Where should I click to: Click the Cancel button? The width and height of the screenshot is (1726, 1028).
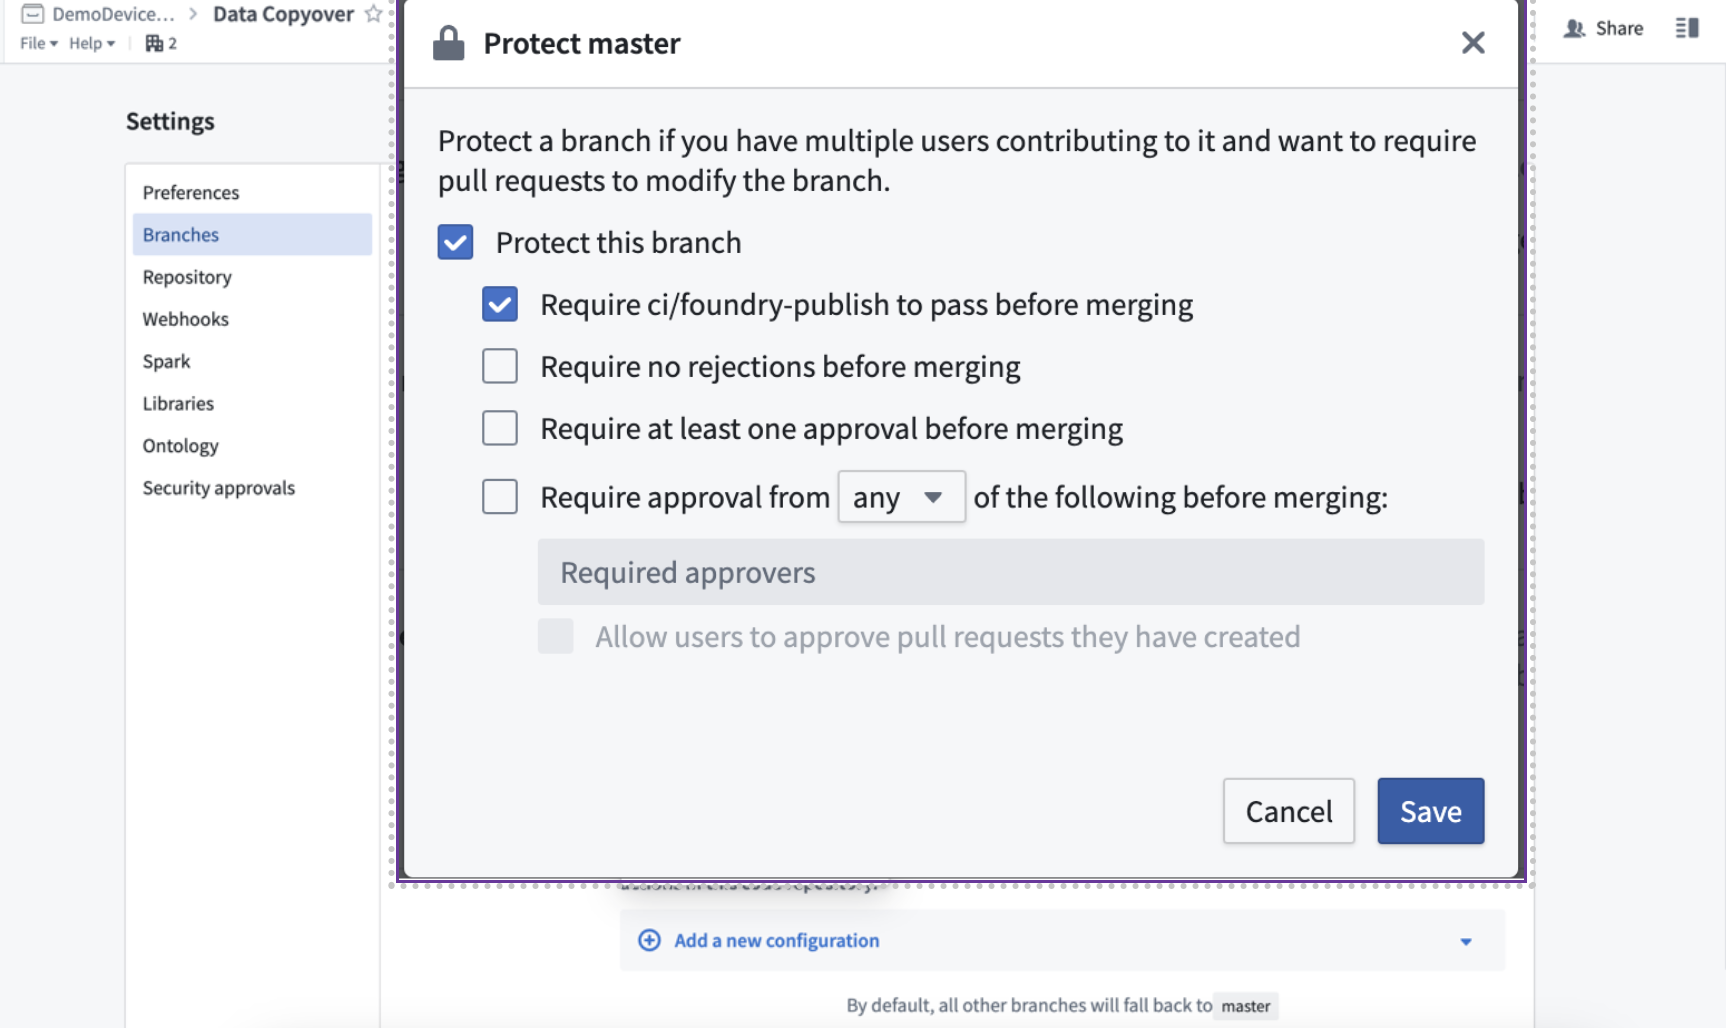1288,811
